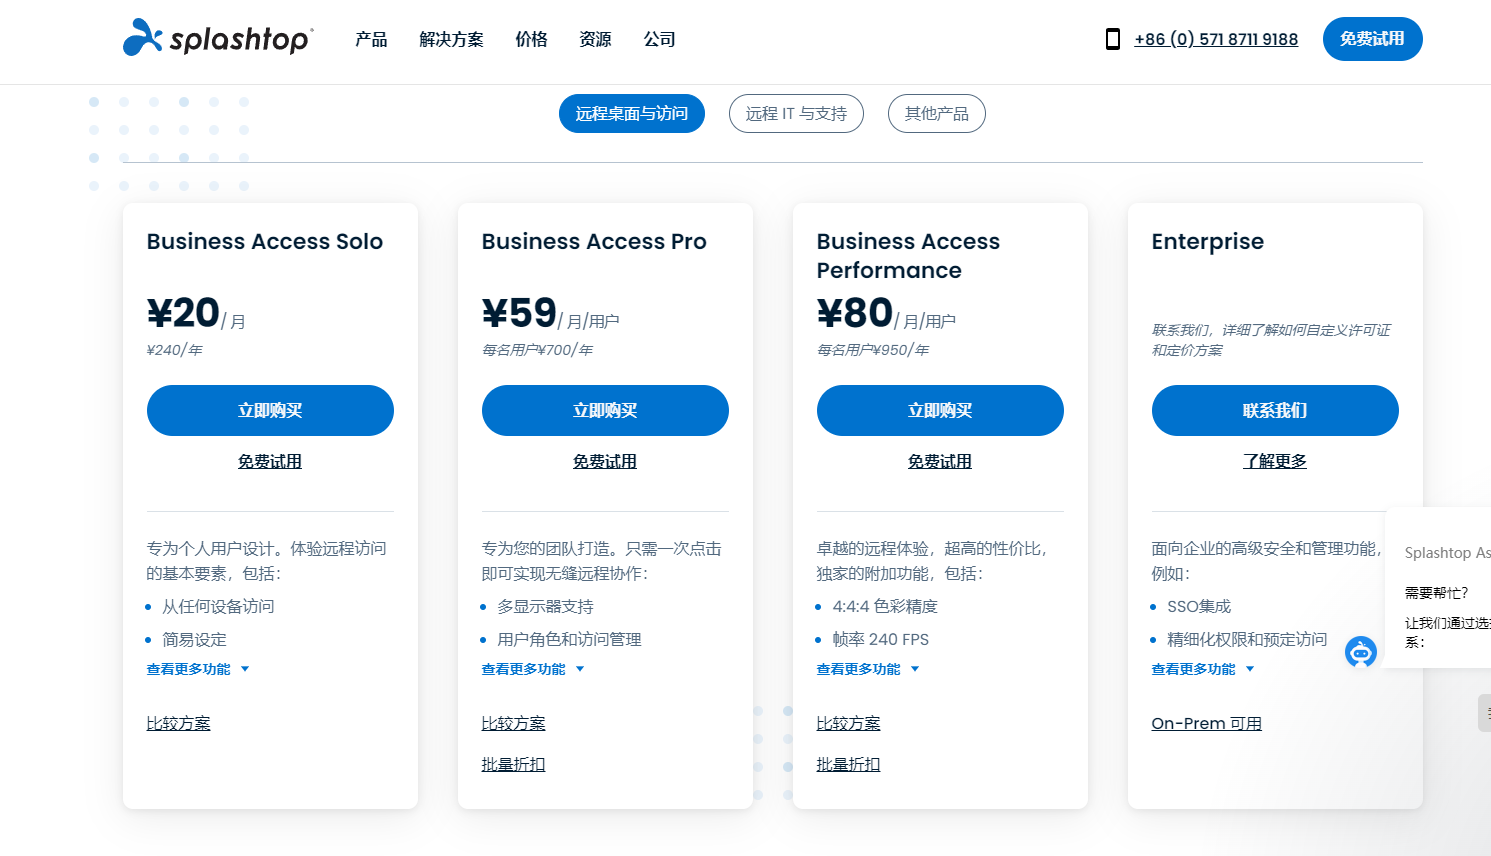
Task: Open 批量折扣 in the Performance card
Action: coord(849,764)
